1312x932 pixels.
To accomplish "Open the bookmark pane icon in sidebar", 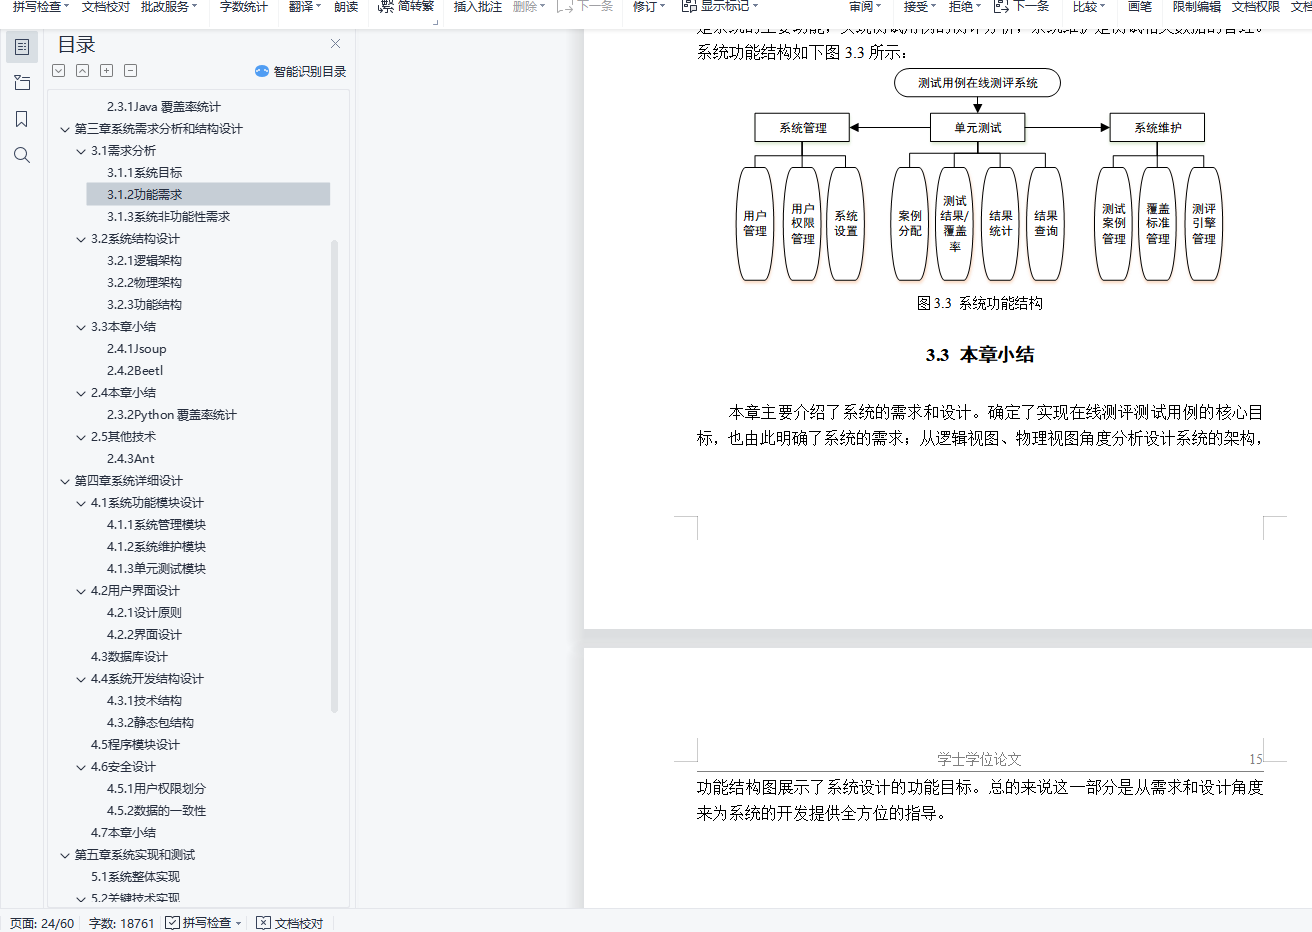I will tap(22, 119).
